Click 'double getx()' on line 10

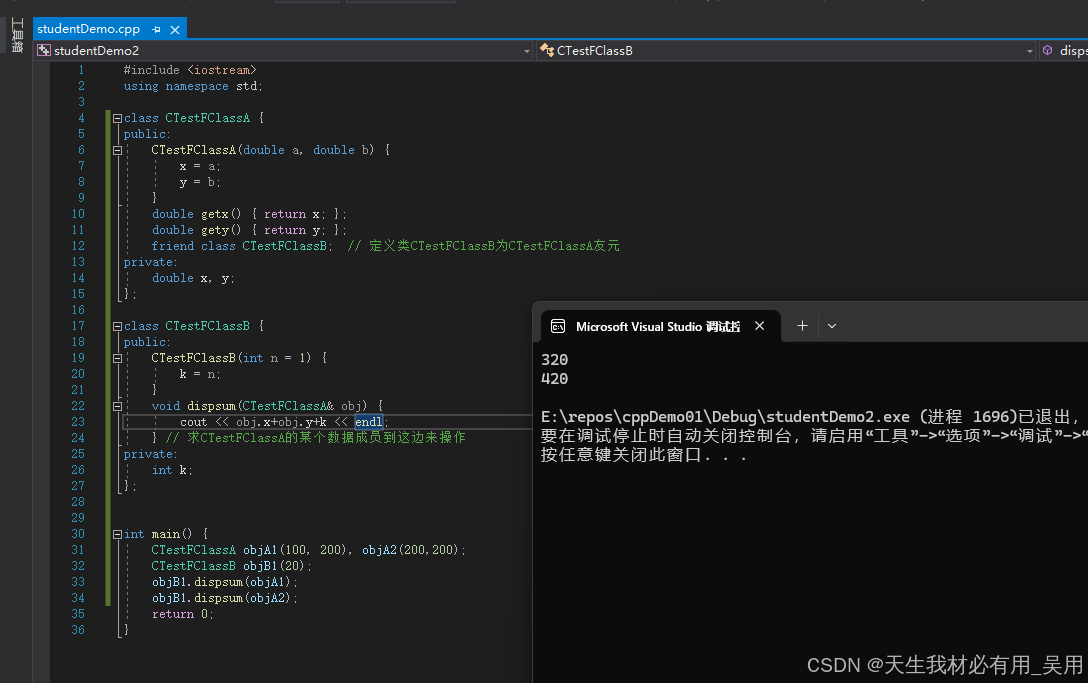click(196, 214)
